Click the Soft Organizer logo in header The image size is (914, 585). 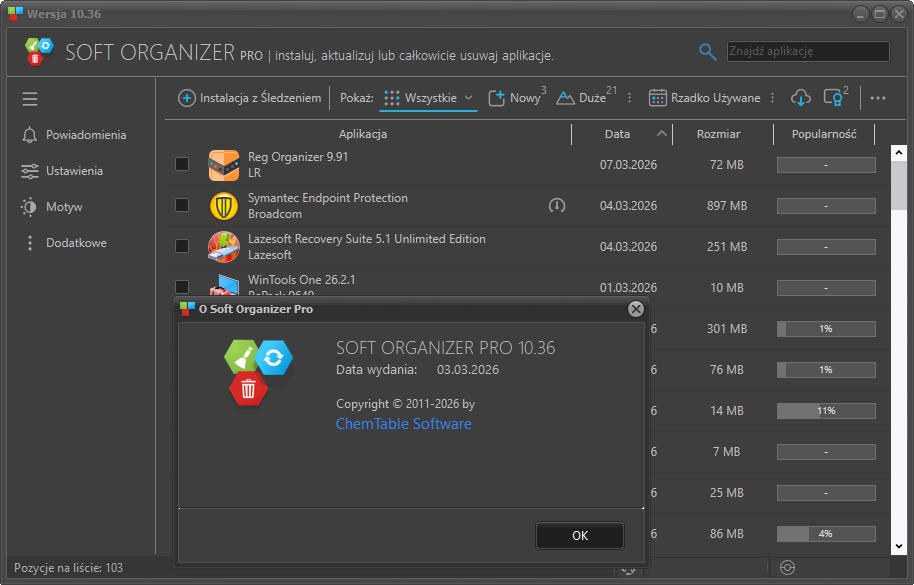tap(38, 51)
